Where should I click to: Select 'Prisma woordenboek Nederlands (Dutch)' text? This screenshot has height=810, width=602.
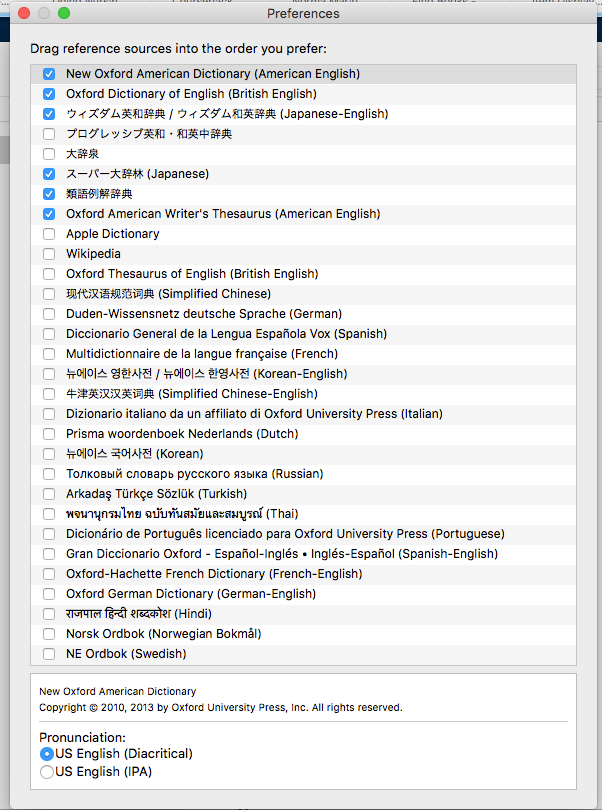182,434
